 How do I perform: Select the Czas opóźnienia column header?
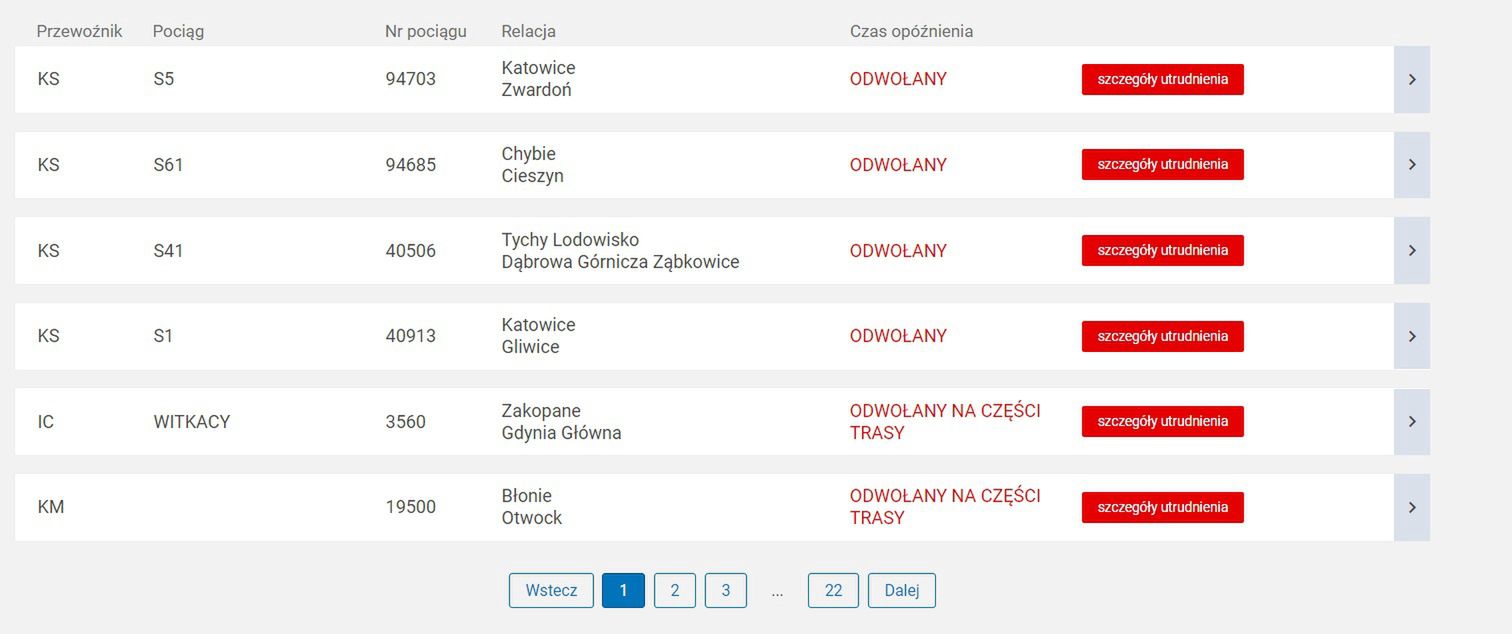pos(909,31)
